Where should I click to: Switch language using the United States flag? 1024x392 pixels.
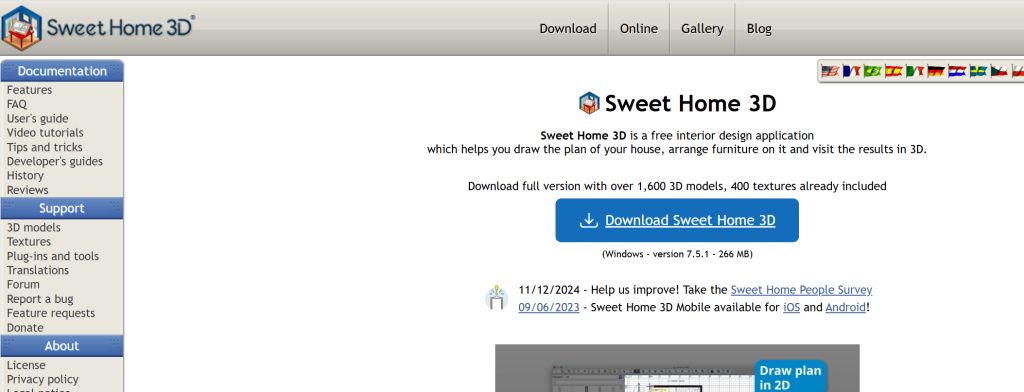click(x=830, y=71)
